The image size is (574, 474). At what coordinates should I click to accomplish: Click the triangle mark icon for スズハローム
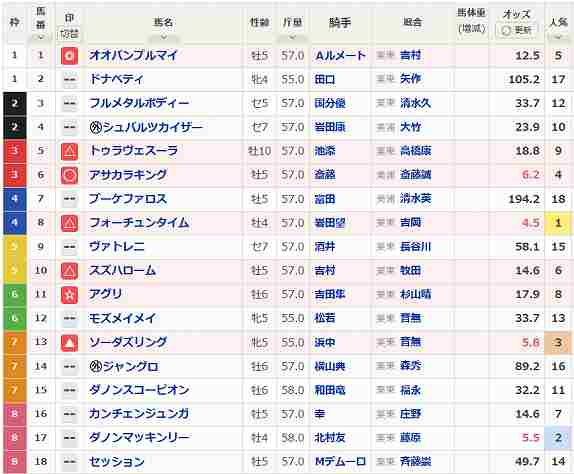tap(69, 271)
